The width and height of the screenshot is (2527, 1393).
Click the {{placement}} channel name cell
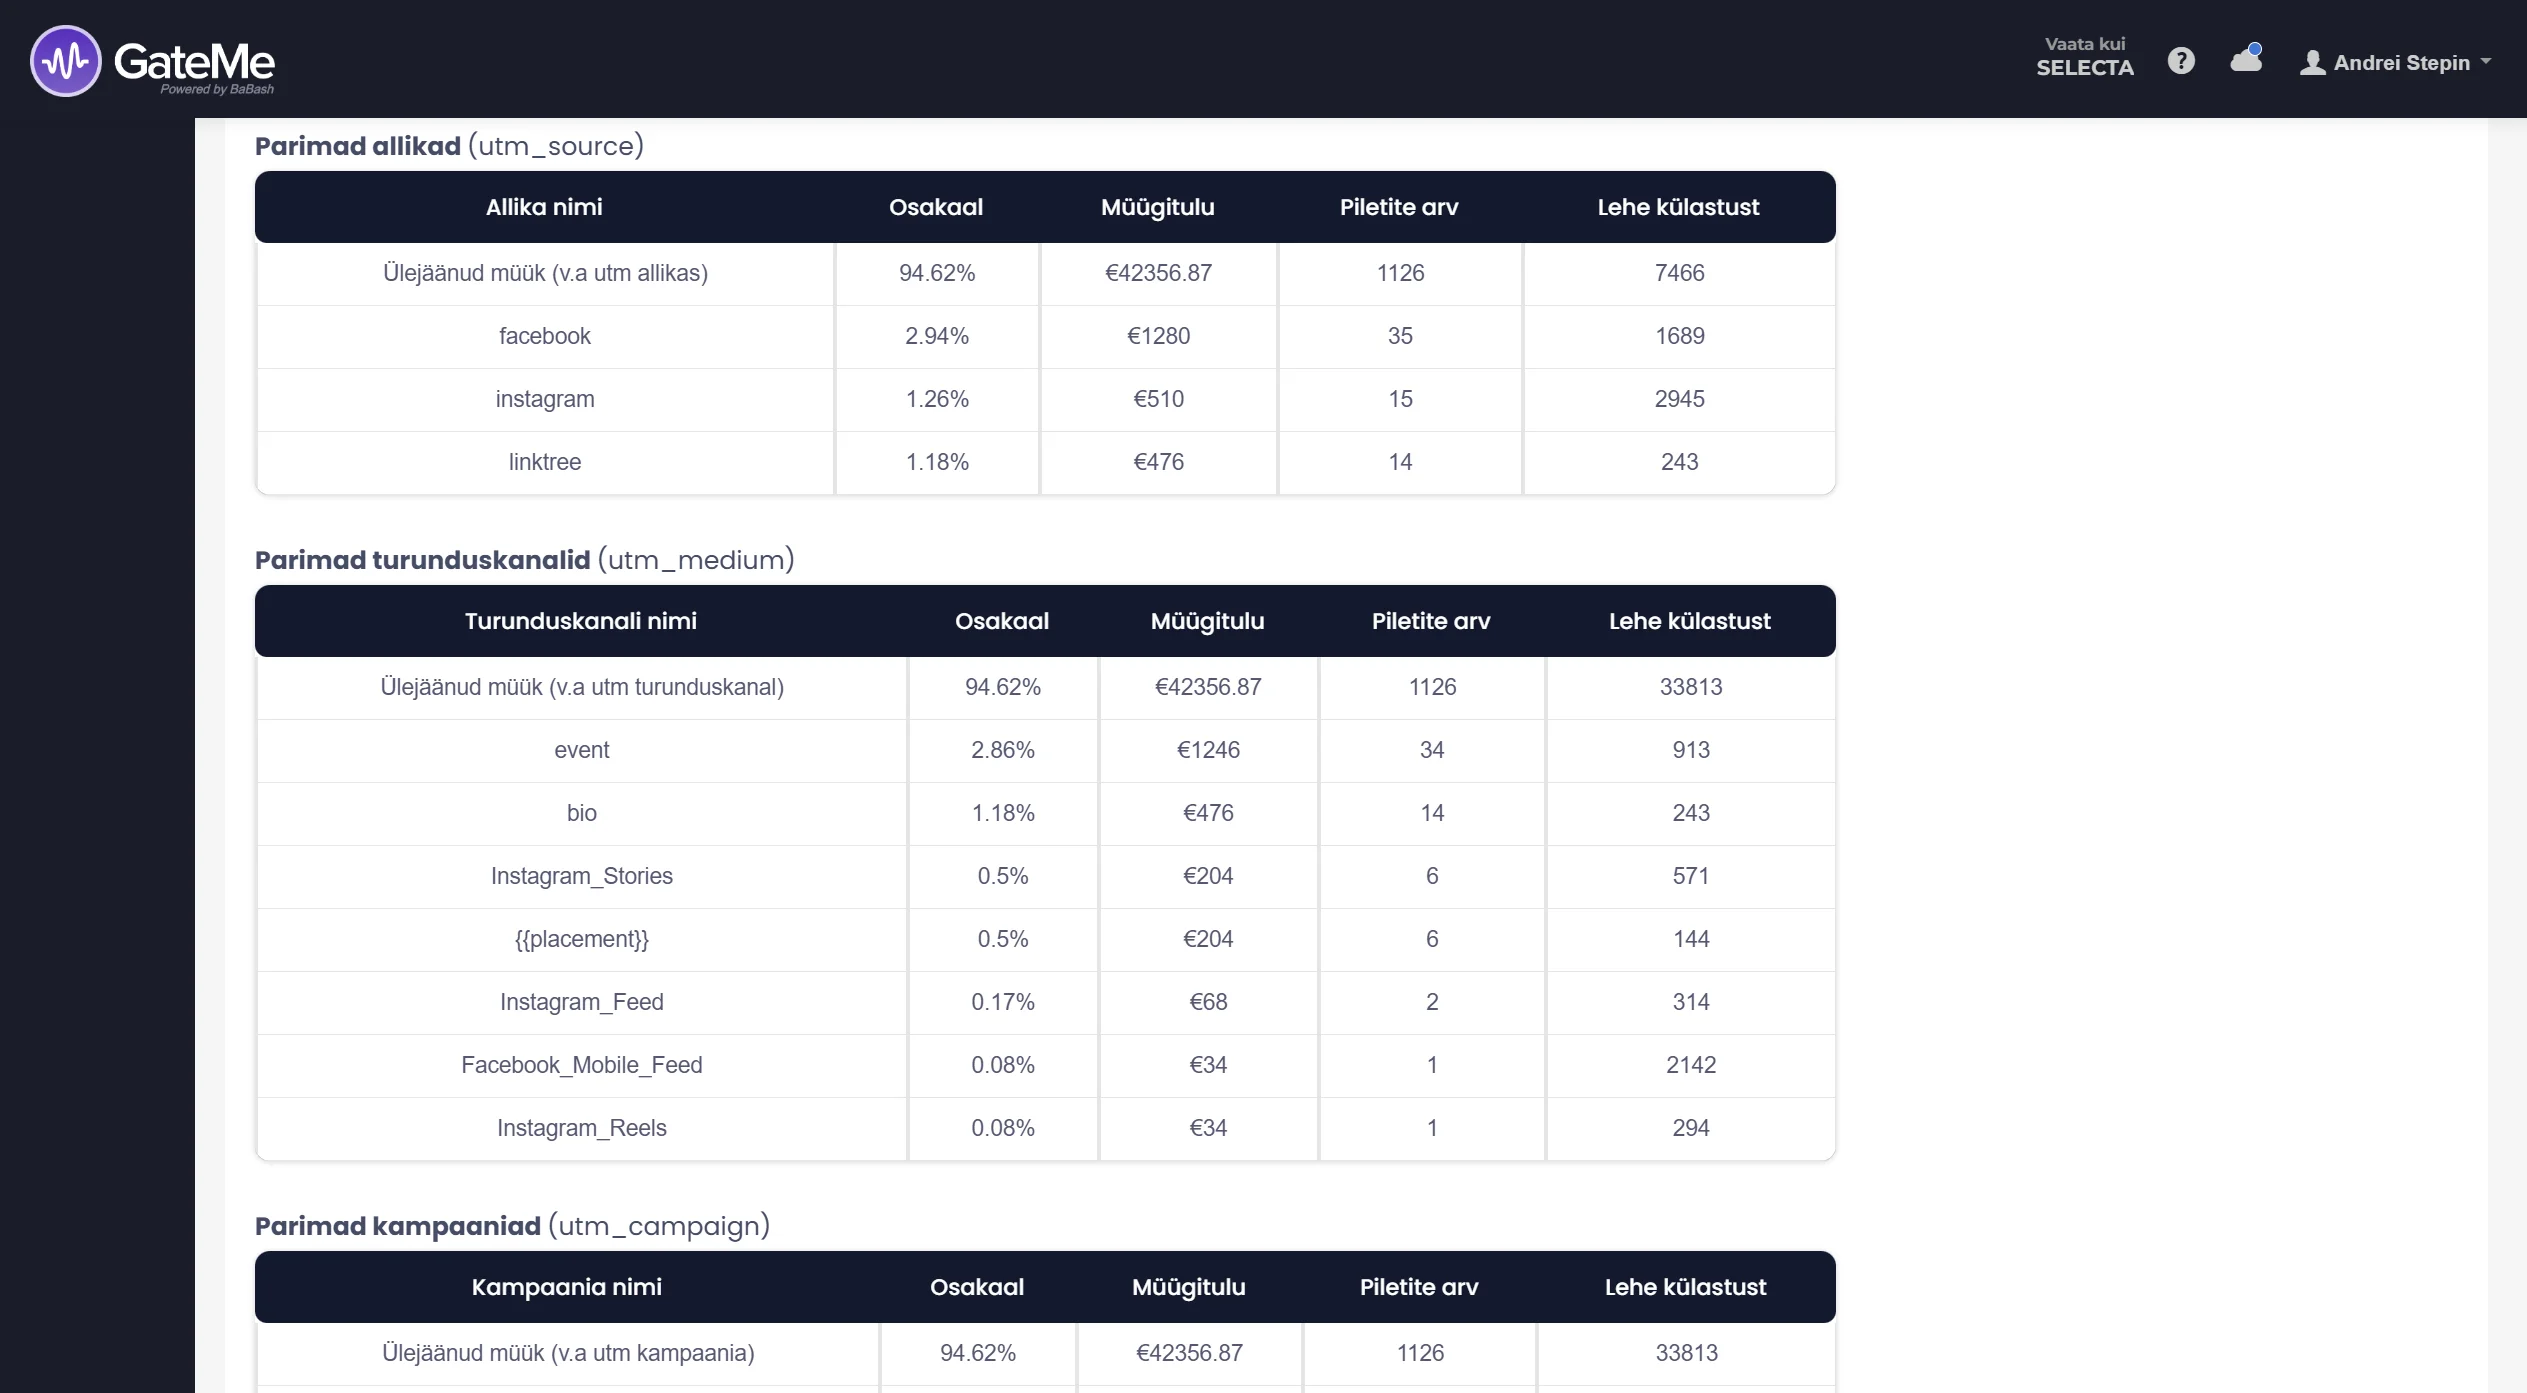(x=582, y=939)
